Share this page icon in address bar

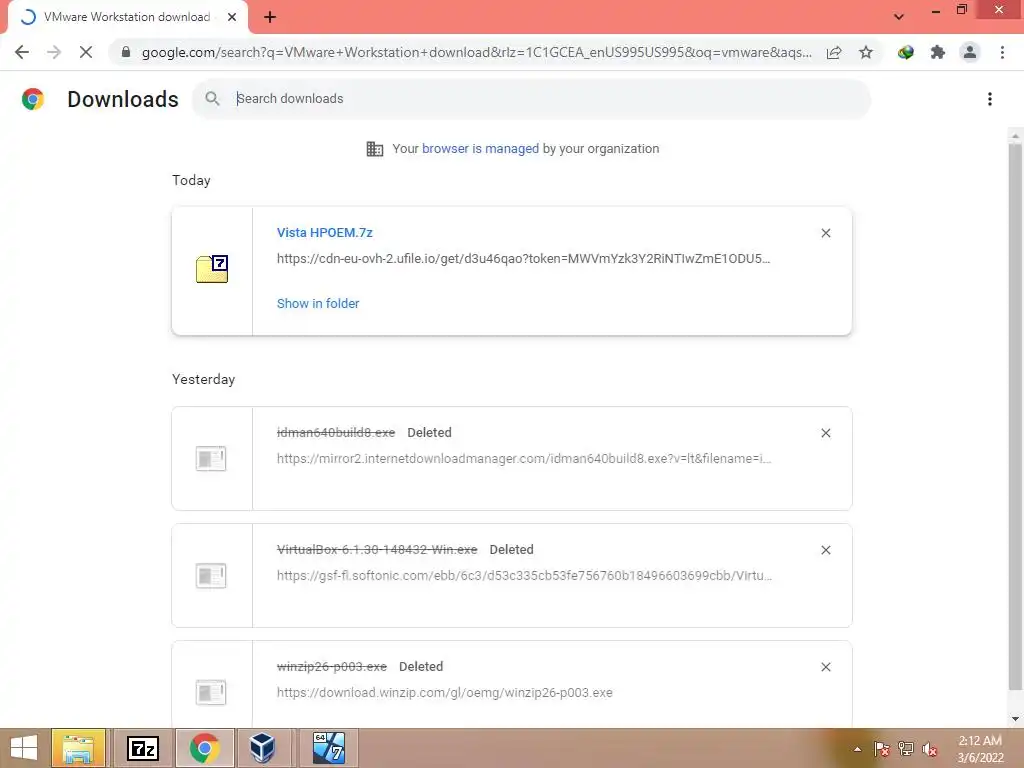[x=834, y=52]
